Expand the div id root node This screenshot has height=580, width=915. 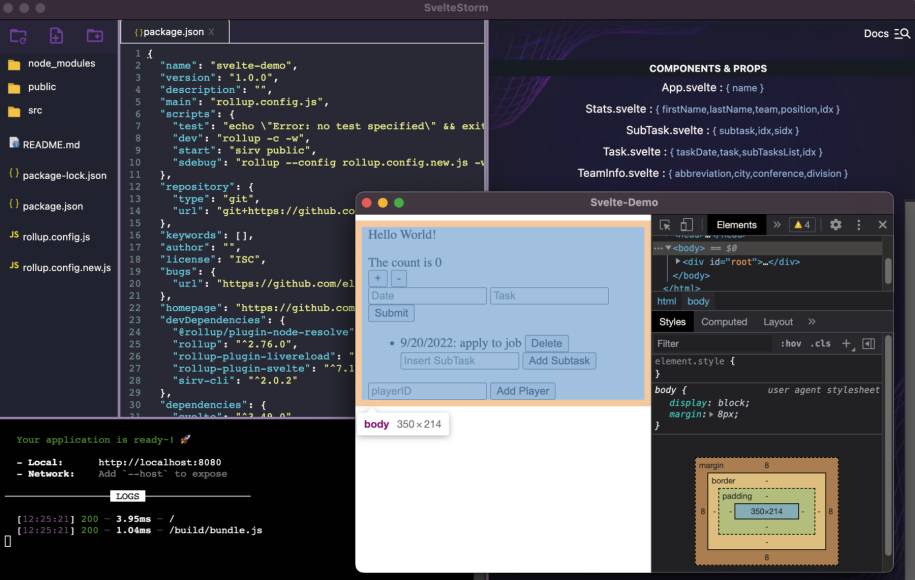[677, 261]
